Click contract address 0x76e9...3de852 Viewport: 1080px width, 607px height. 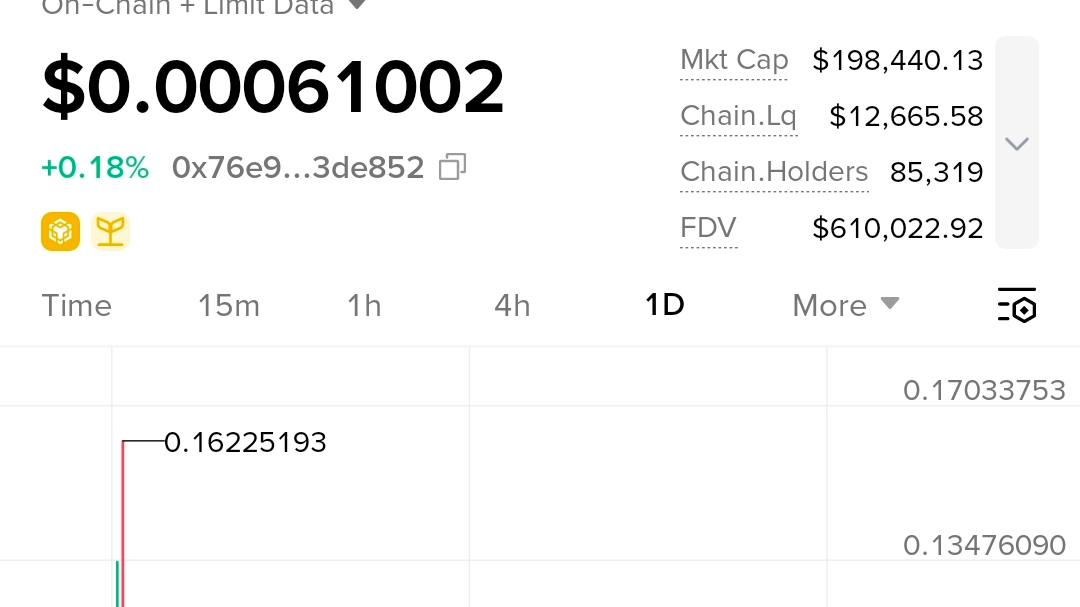298,167
